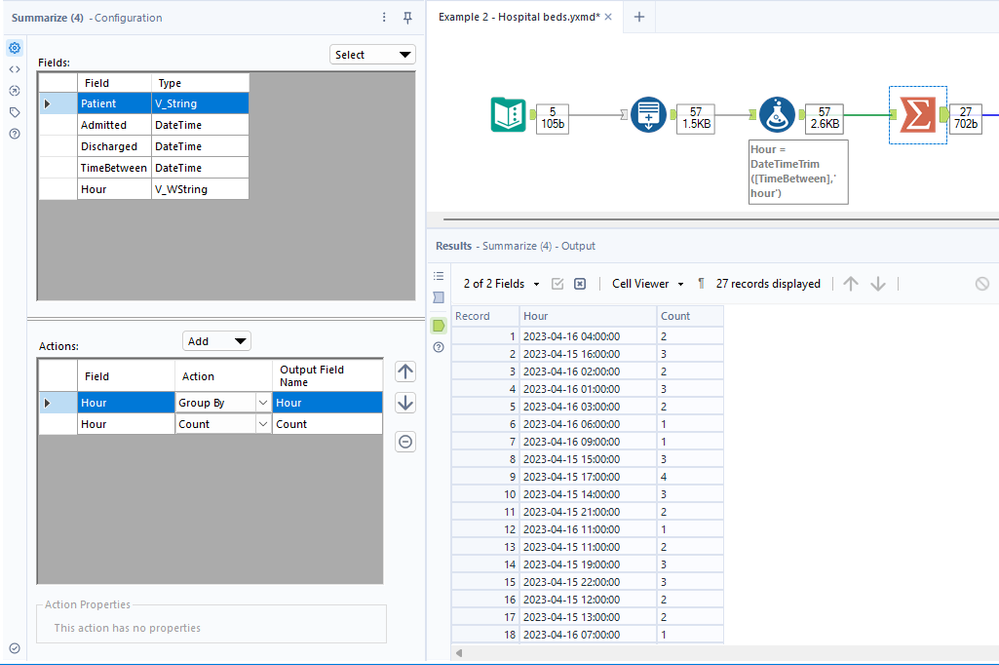Open the Annotation tag sidebar icon
999x665 pixels.
[x=14, y=112]
